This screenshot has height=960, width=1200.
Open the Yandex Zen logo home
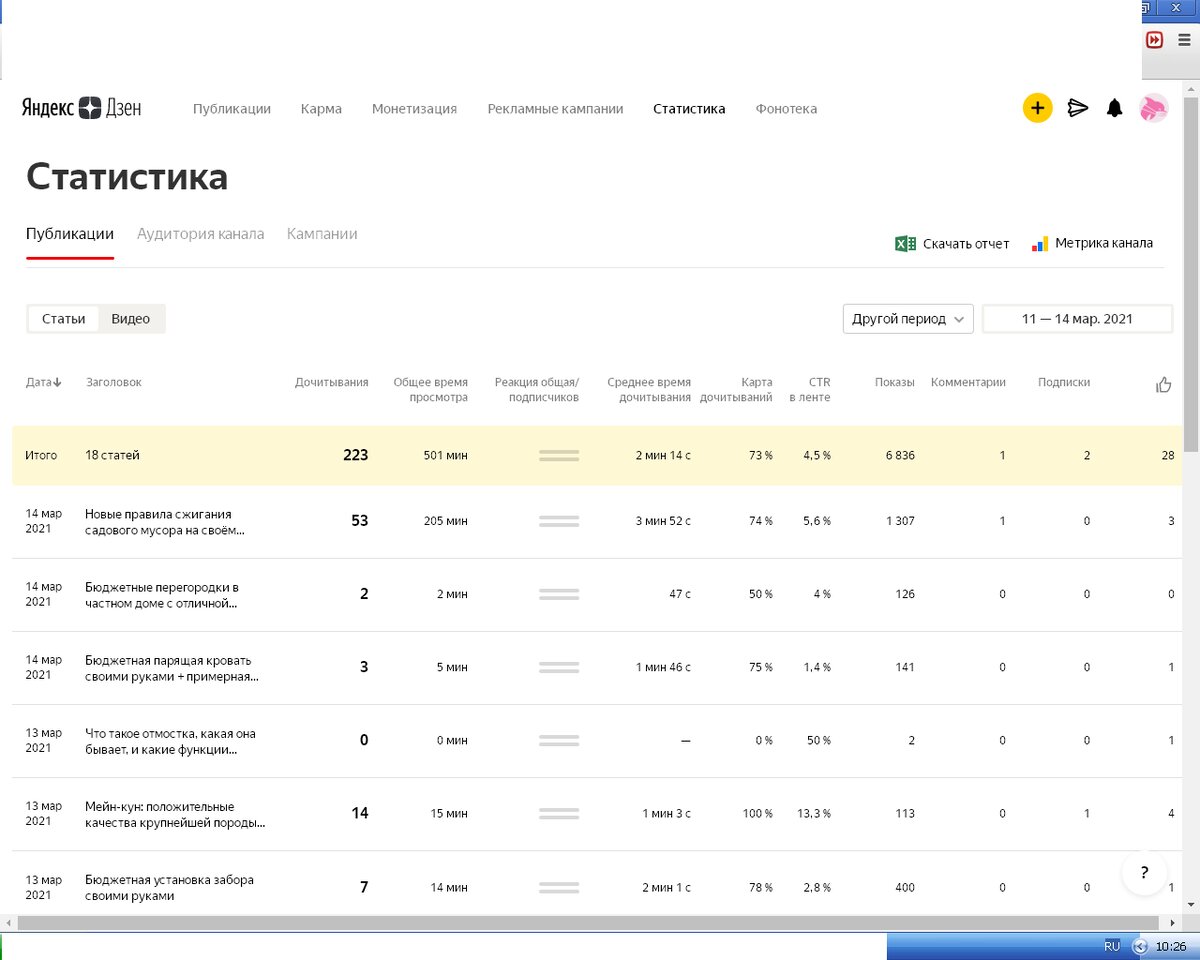click(82, 108)
